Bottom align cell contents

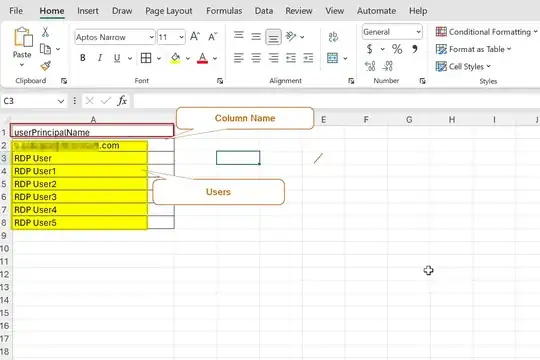click(x=273, y=37)
